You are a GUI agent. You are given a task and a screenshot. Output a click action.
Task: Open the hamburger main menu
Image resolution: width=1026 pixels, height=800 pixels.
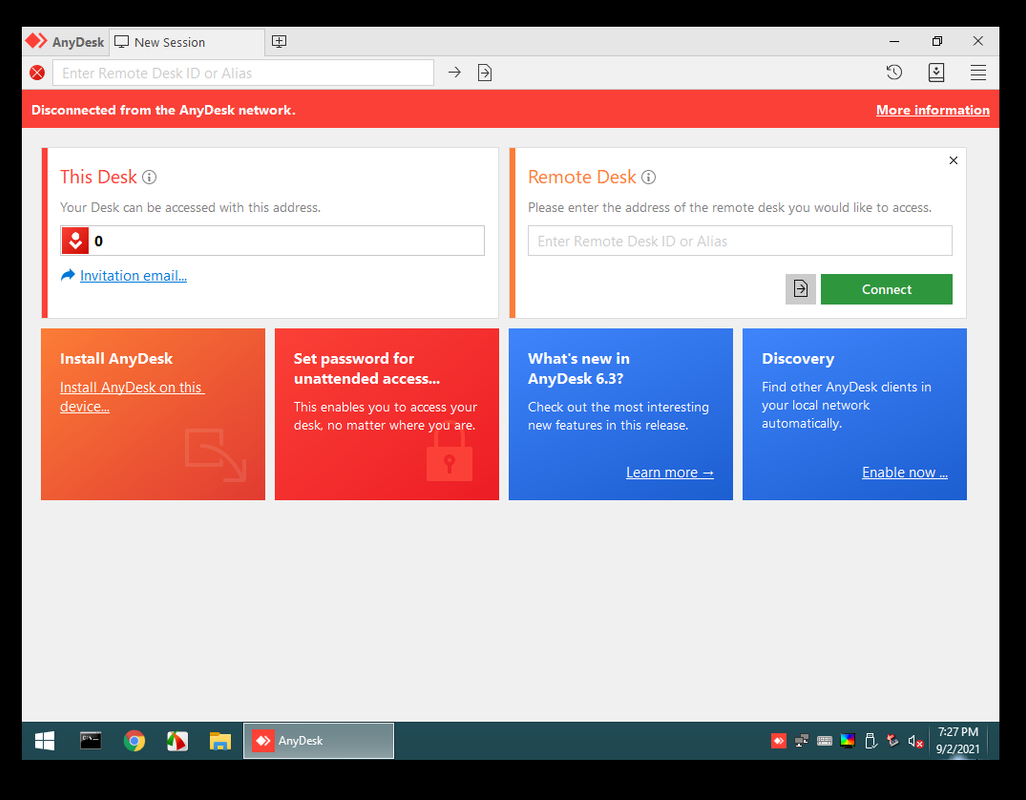pos(978,73)
